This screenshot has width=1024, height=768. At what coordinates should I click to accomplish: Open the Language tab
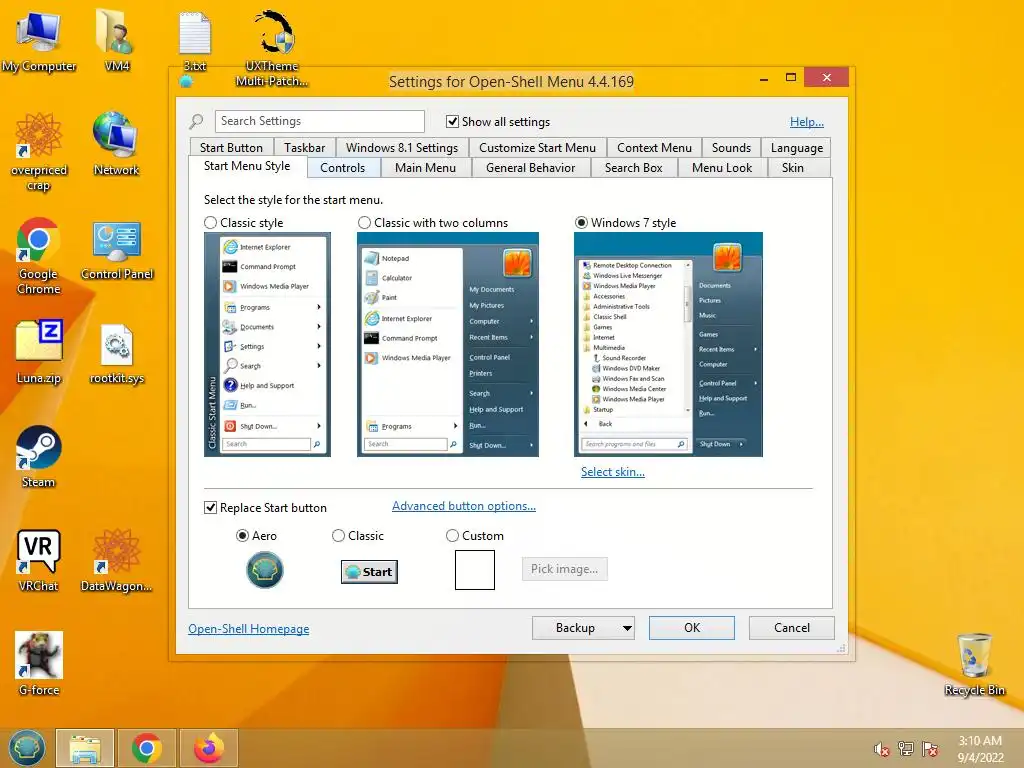(x=797, y=148)
